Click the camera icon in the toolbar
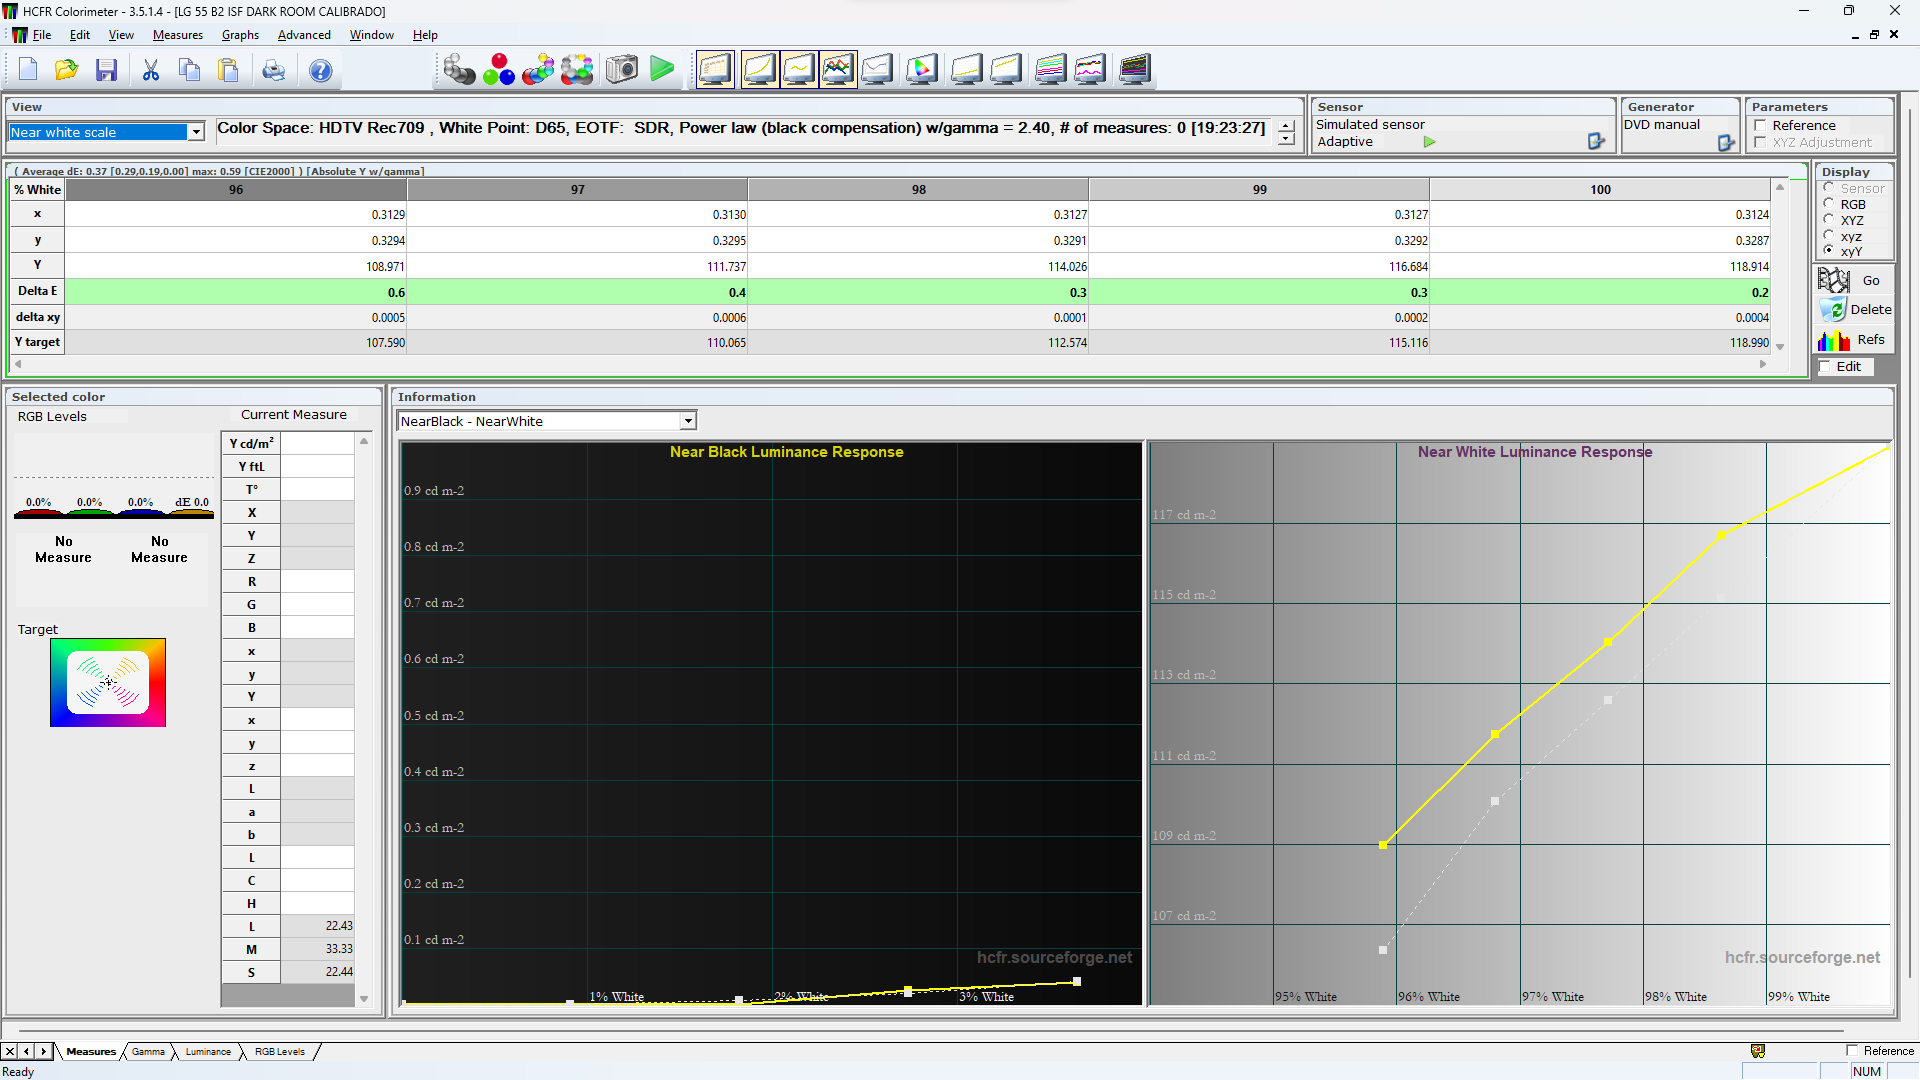The image size is (1920, 1080). (621, 70)
